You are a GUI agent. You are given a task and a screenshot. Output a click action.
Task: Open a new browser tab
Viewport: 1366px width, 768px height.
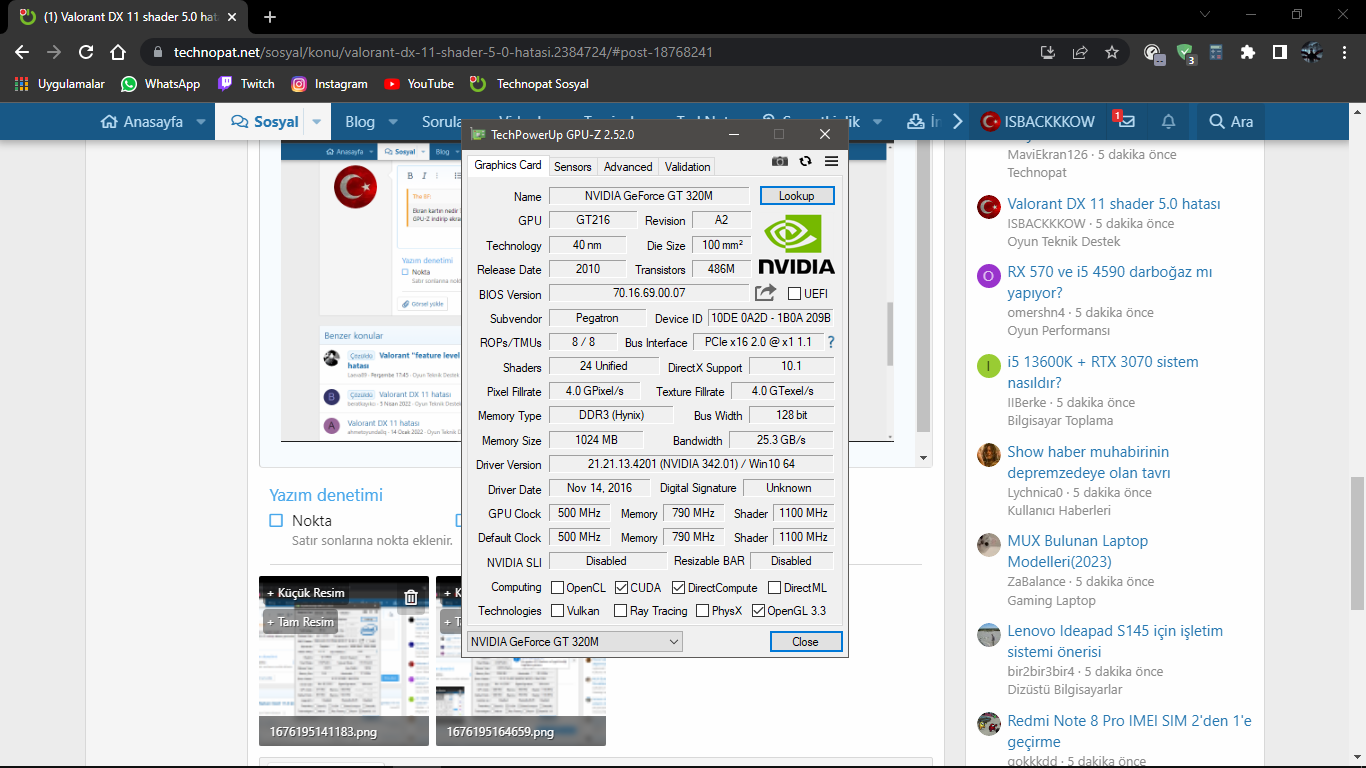click(x=270, y=17)
